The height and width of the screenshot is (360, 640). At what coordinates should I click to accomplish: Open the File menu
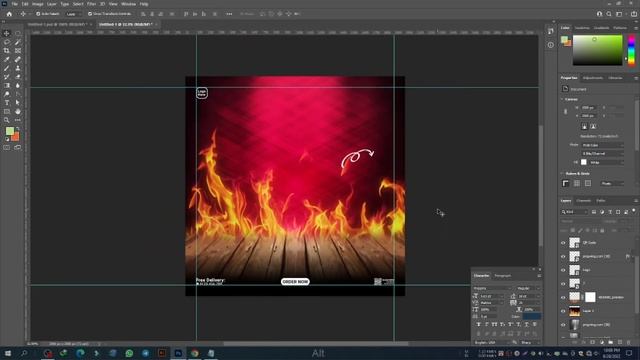click(x=14, y=4)
